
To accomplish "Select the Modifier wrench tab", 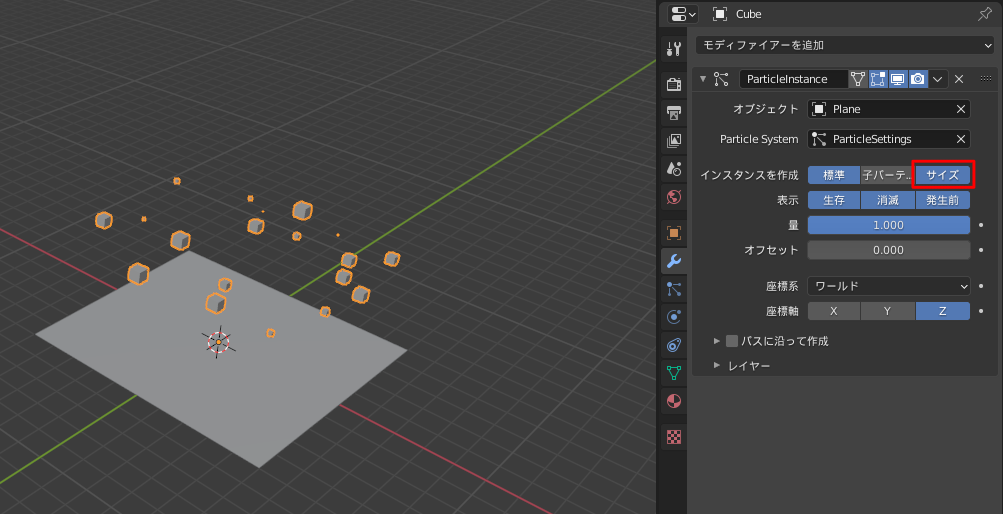I will click(x=674, y=261).
